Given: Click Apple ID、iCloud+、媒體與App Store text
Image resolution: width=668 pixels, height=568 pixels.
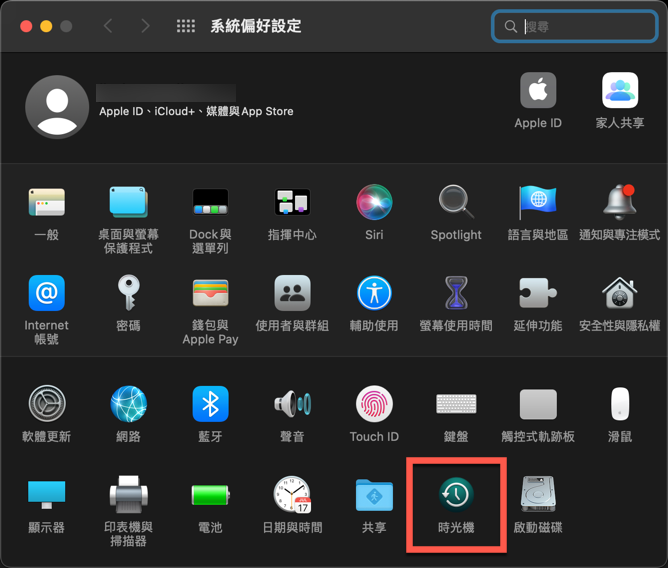Looking at the screenshot, I should pyautogui.click(x=196, y=112).
